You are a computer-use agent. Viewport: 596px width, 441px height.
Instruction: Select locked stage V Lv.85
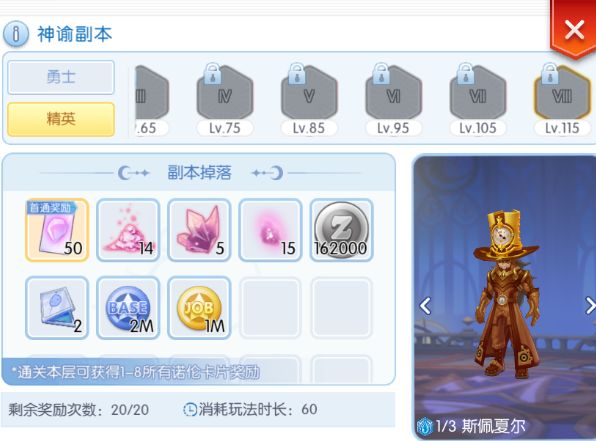click(309, 100)
